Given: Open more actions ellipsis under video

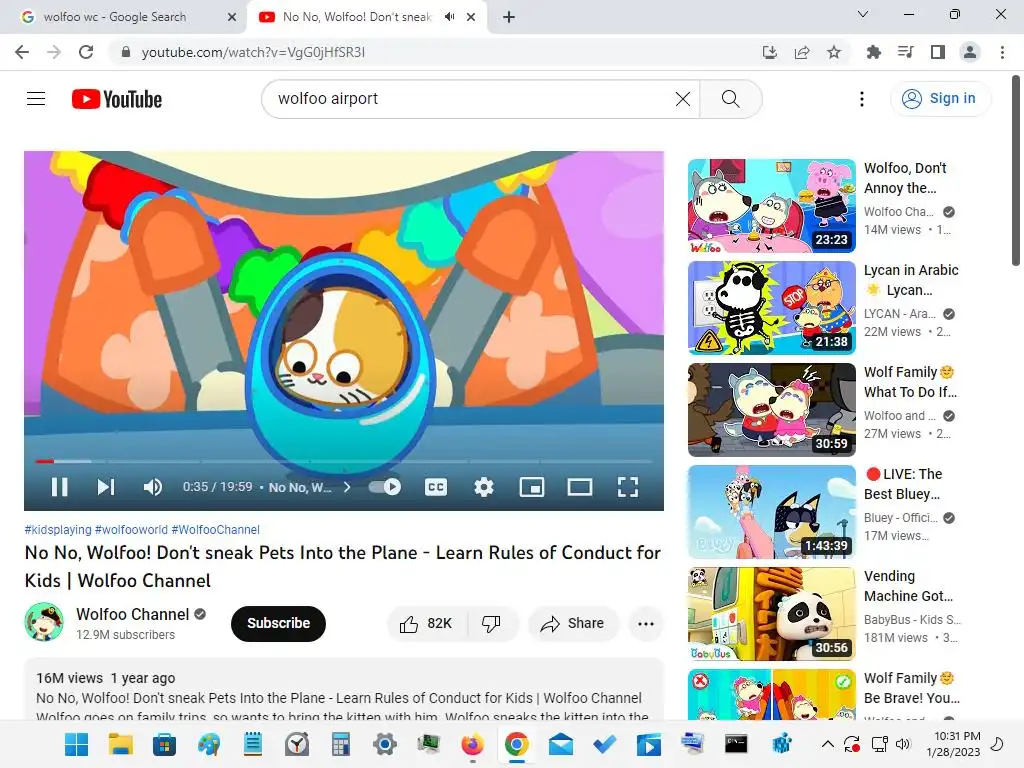Looking at the screenshot, I should tap(645, 624).
